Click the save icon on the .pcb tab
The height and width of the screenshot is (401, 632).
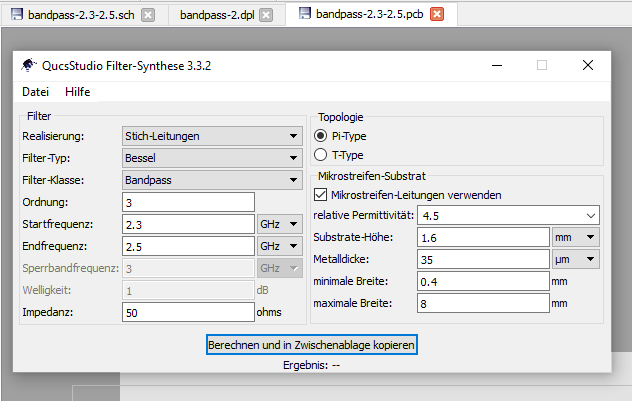coord(305,13)
